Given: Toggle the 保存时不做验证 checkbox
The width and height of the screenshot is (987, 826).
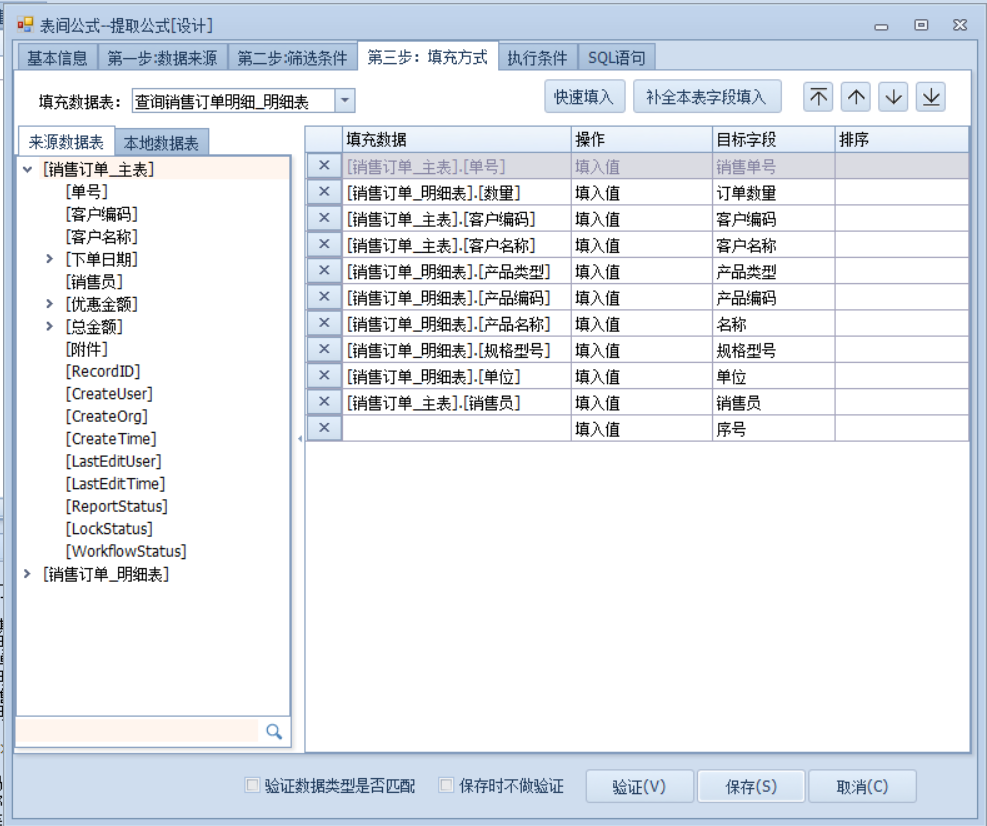Looking at the screenshot, I should click(x=447, y=786).
